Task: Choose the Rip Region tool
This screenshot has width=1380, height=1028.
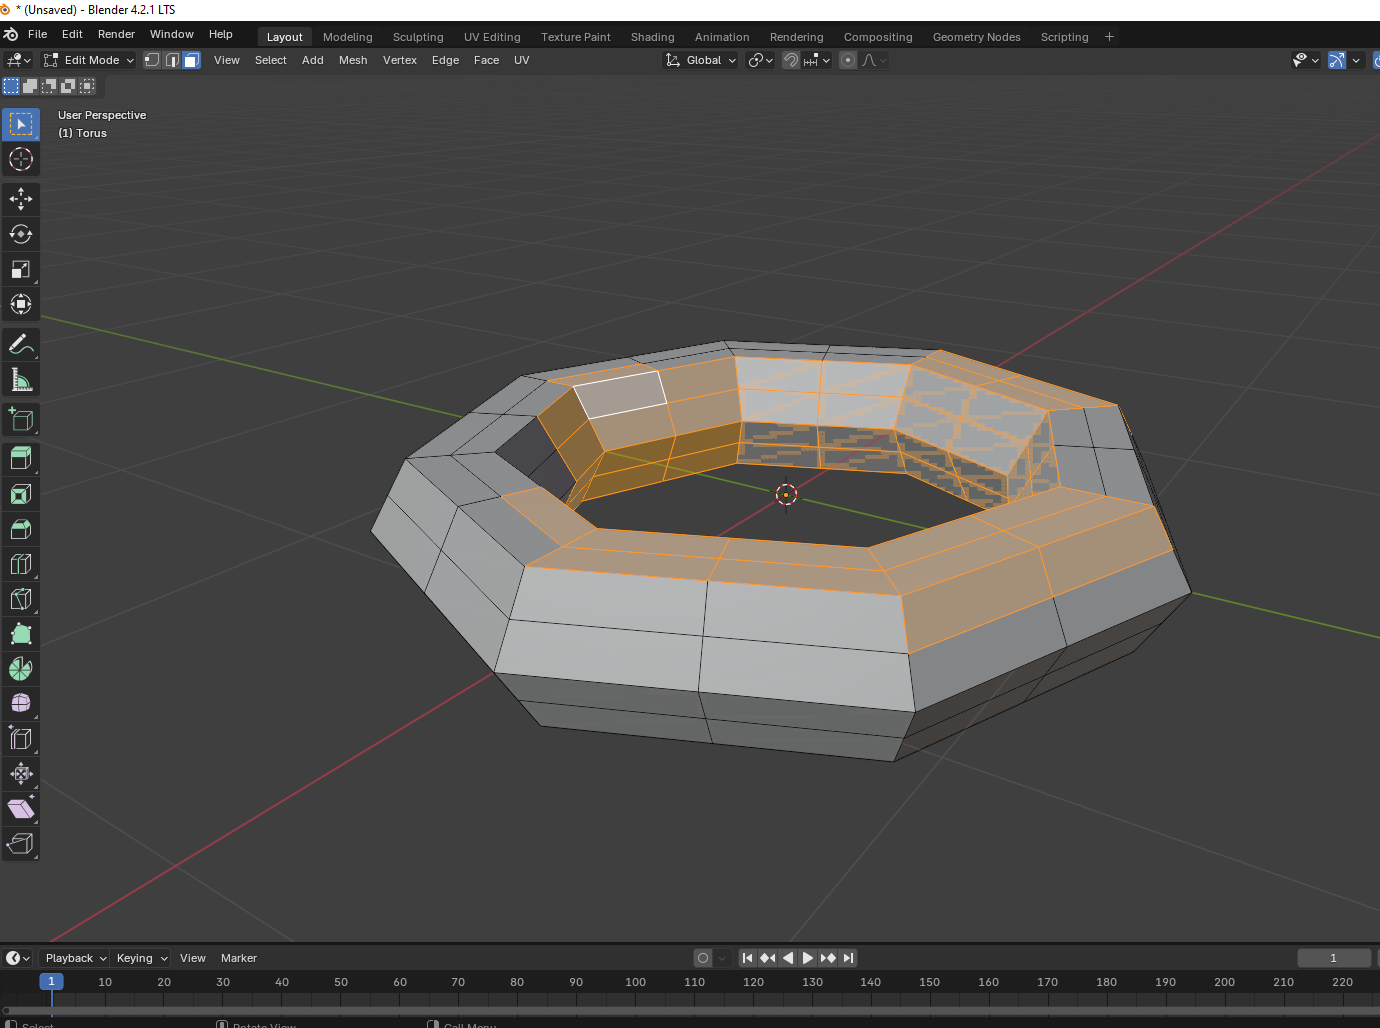Action: click(x=21, y=844)
